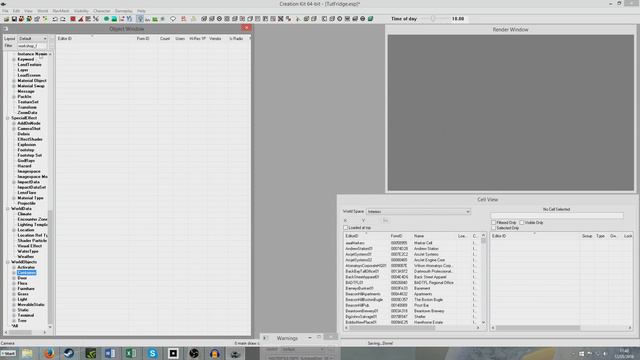Click the Render Window viewport
This screenshot has height=360, width=640.
coord(510,112)
